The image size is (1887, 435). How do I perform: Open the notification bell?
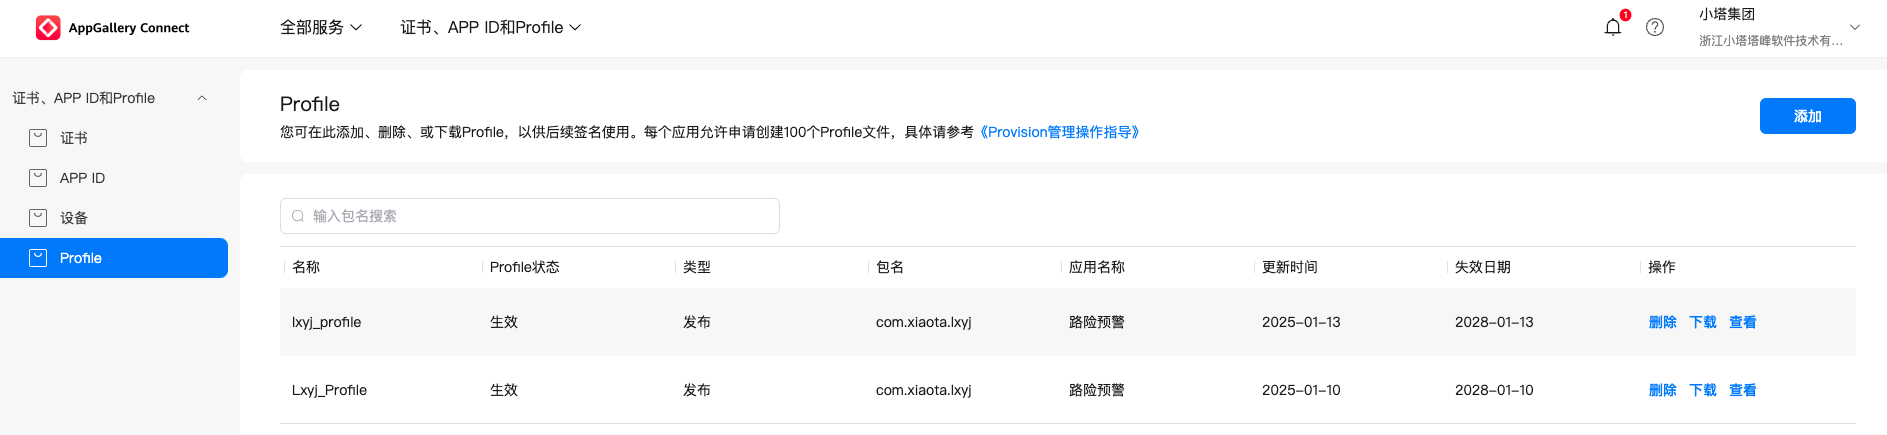pyautogui.click(x=1612, y=27)
